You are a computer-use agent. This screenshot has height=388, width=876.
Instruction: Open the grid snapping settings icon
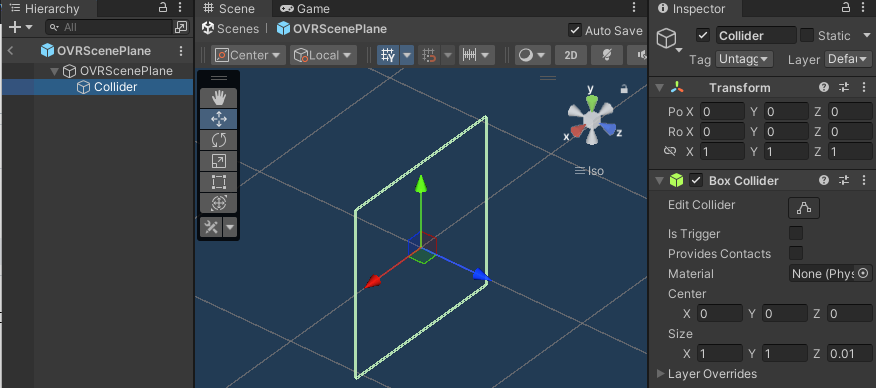(430, 55)
